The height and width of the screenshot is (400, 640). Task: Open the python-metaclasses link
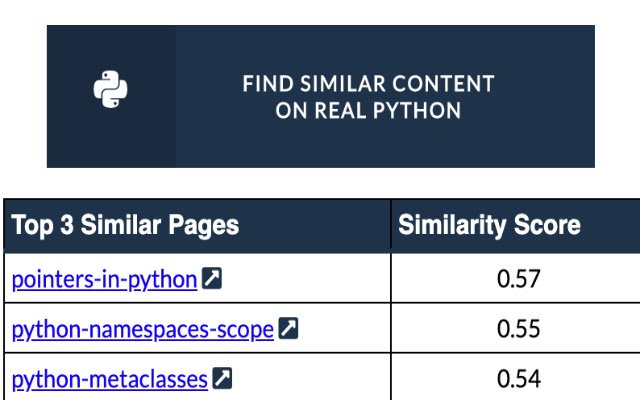pos(109,379)
